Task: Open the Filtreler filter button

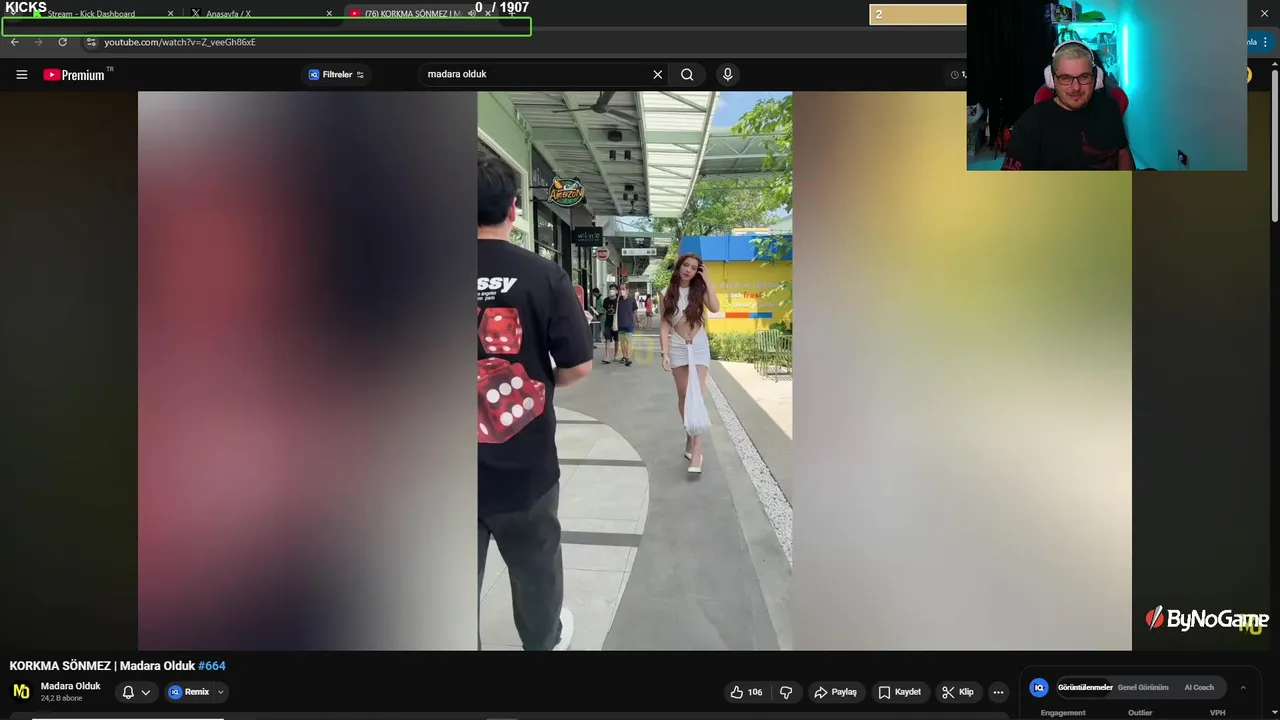Action: tap(336, 74)
